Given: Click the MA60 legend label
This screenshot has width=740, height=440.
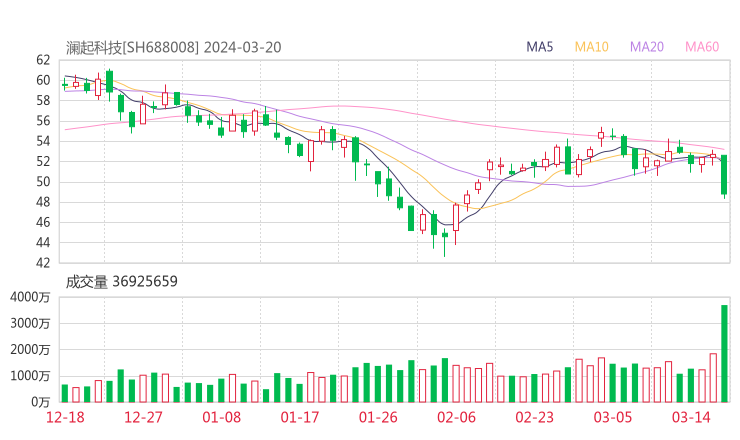Looking at the screenshot, I should 702,47.
